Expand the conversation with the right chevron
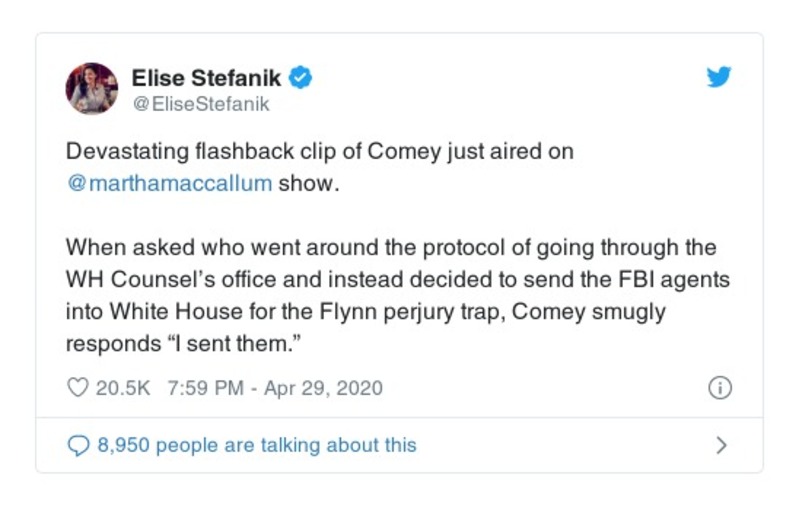This screenshot has height=513, width=799. coord(721,445)
